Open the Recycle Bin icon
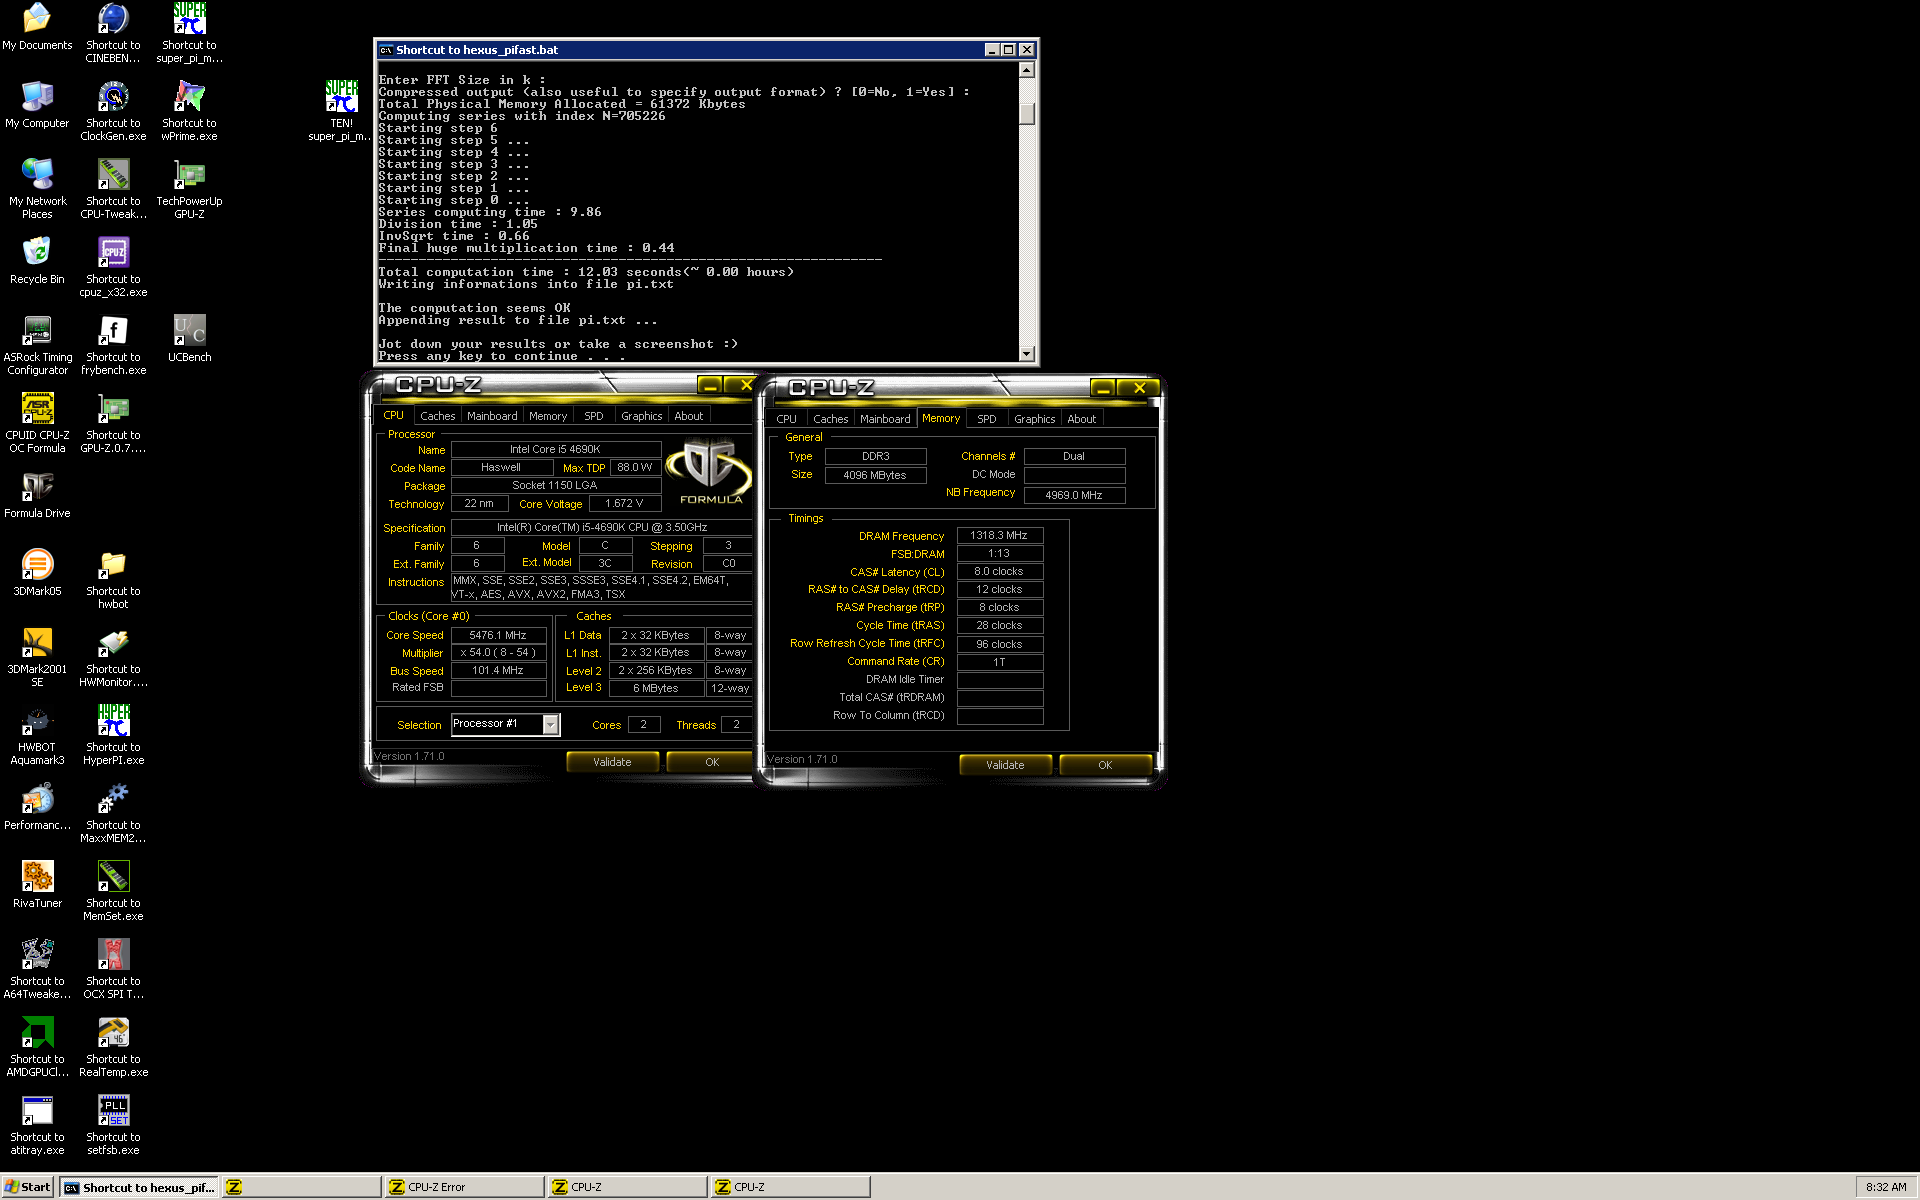The height and width of the screenshot is (1200, 1920). [x=37, y=261]
